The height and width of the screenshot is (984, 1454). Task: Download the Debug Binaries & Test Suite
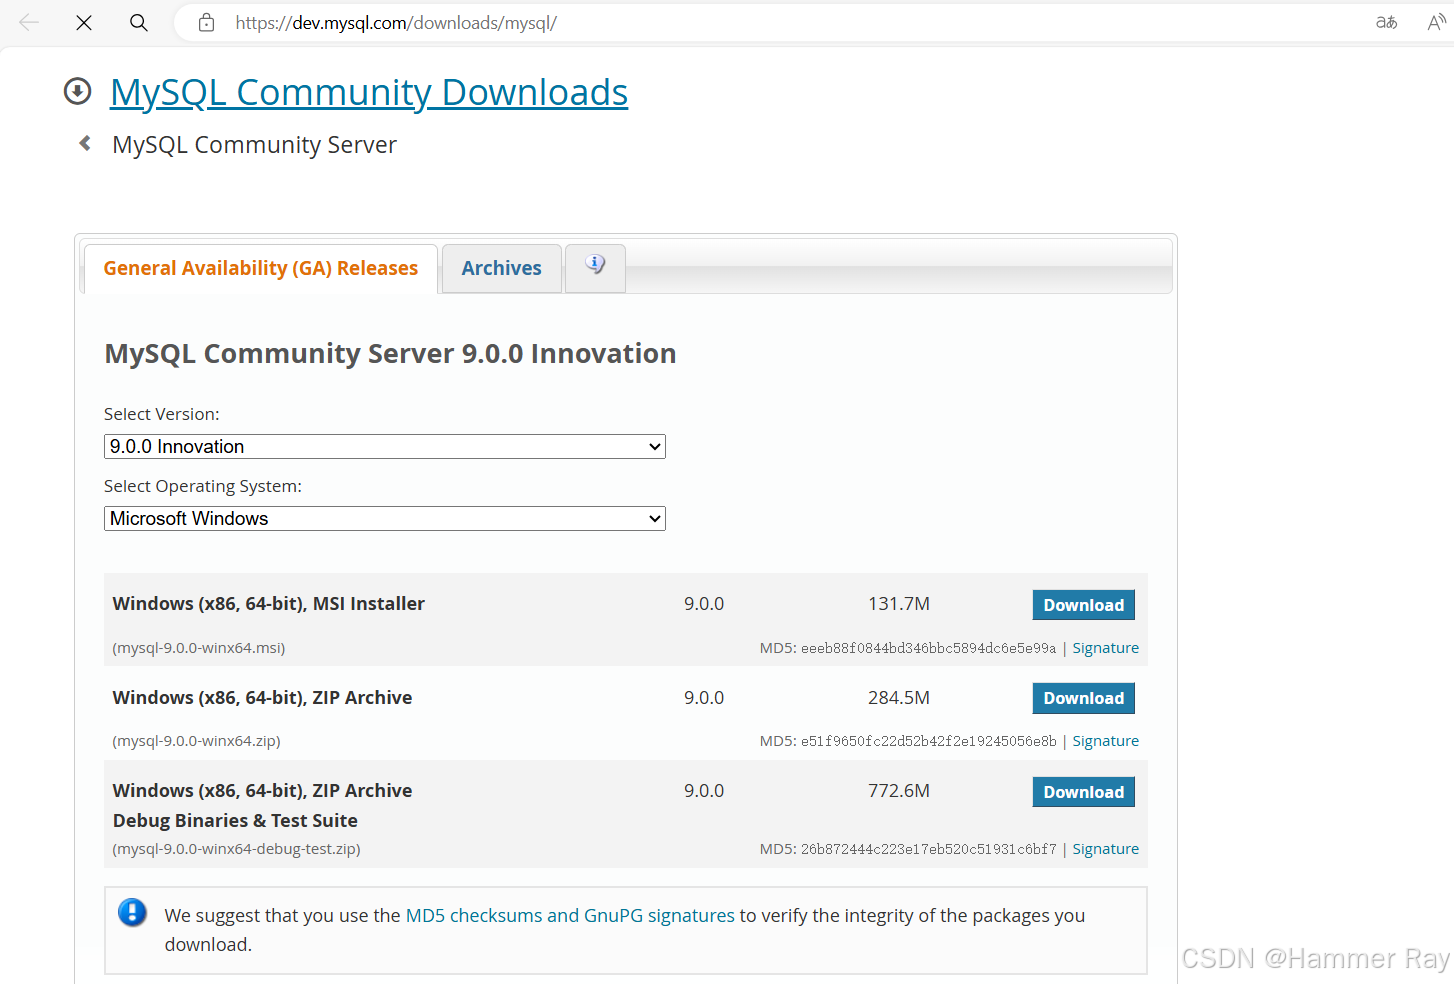tap(1083, 792)
